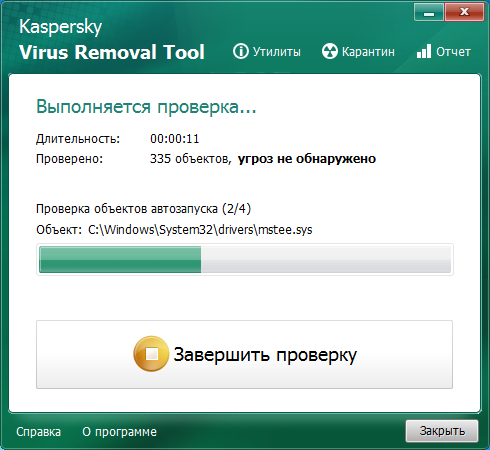The image size is (490, 450).
Task: Close window with red X button
Action: [x=464, y=12]
